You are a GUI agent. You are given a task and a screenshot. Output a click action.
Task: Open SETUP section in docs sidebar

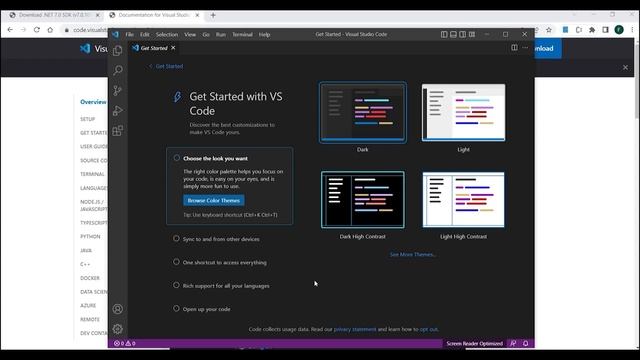coord(87,119)
